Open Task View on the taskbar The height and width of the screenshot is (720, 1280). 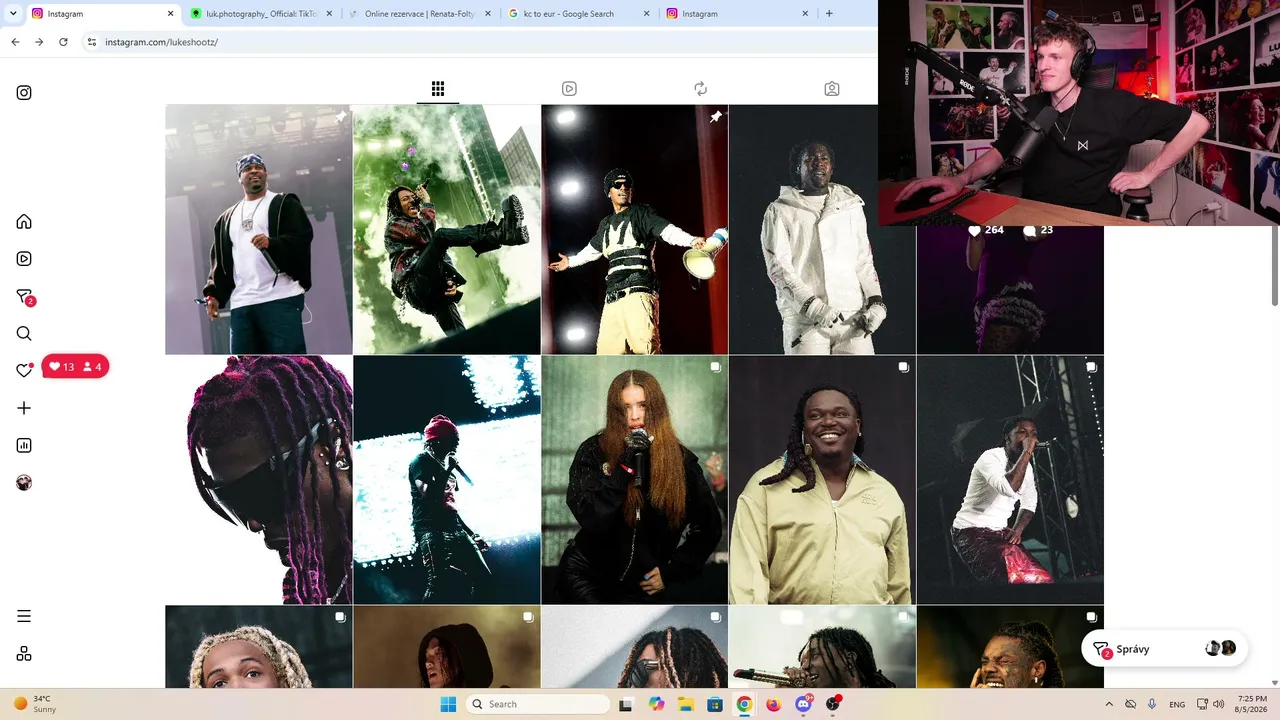pos(626,704)
